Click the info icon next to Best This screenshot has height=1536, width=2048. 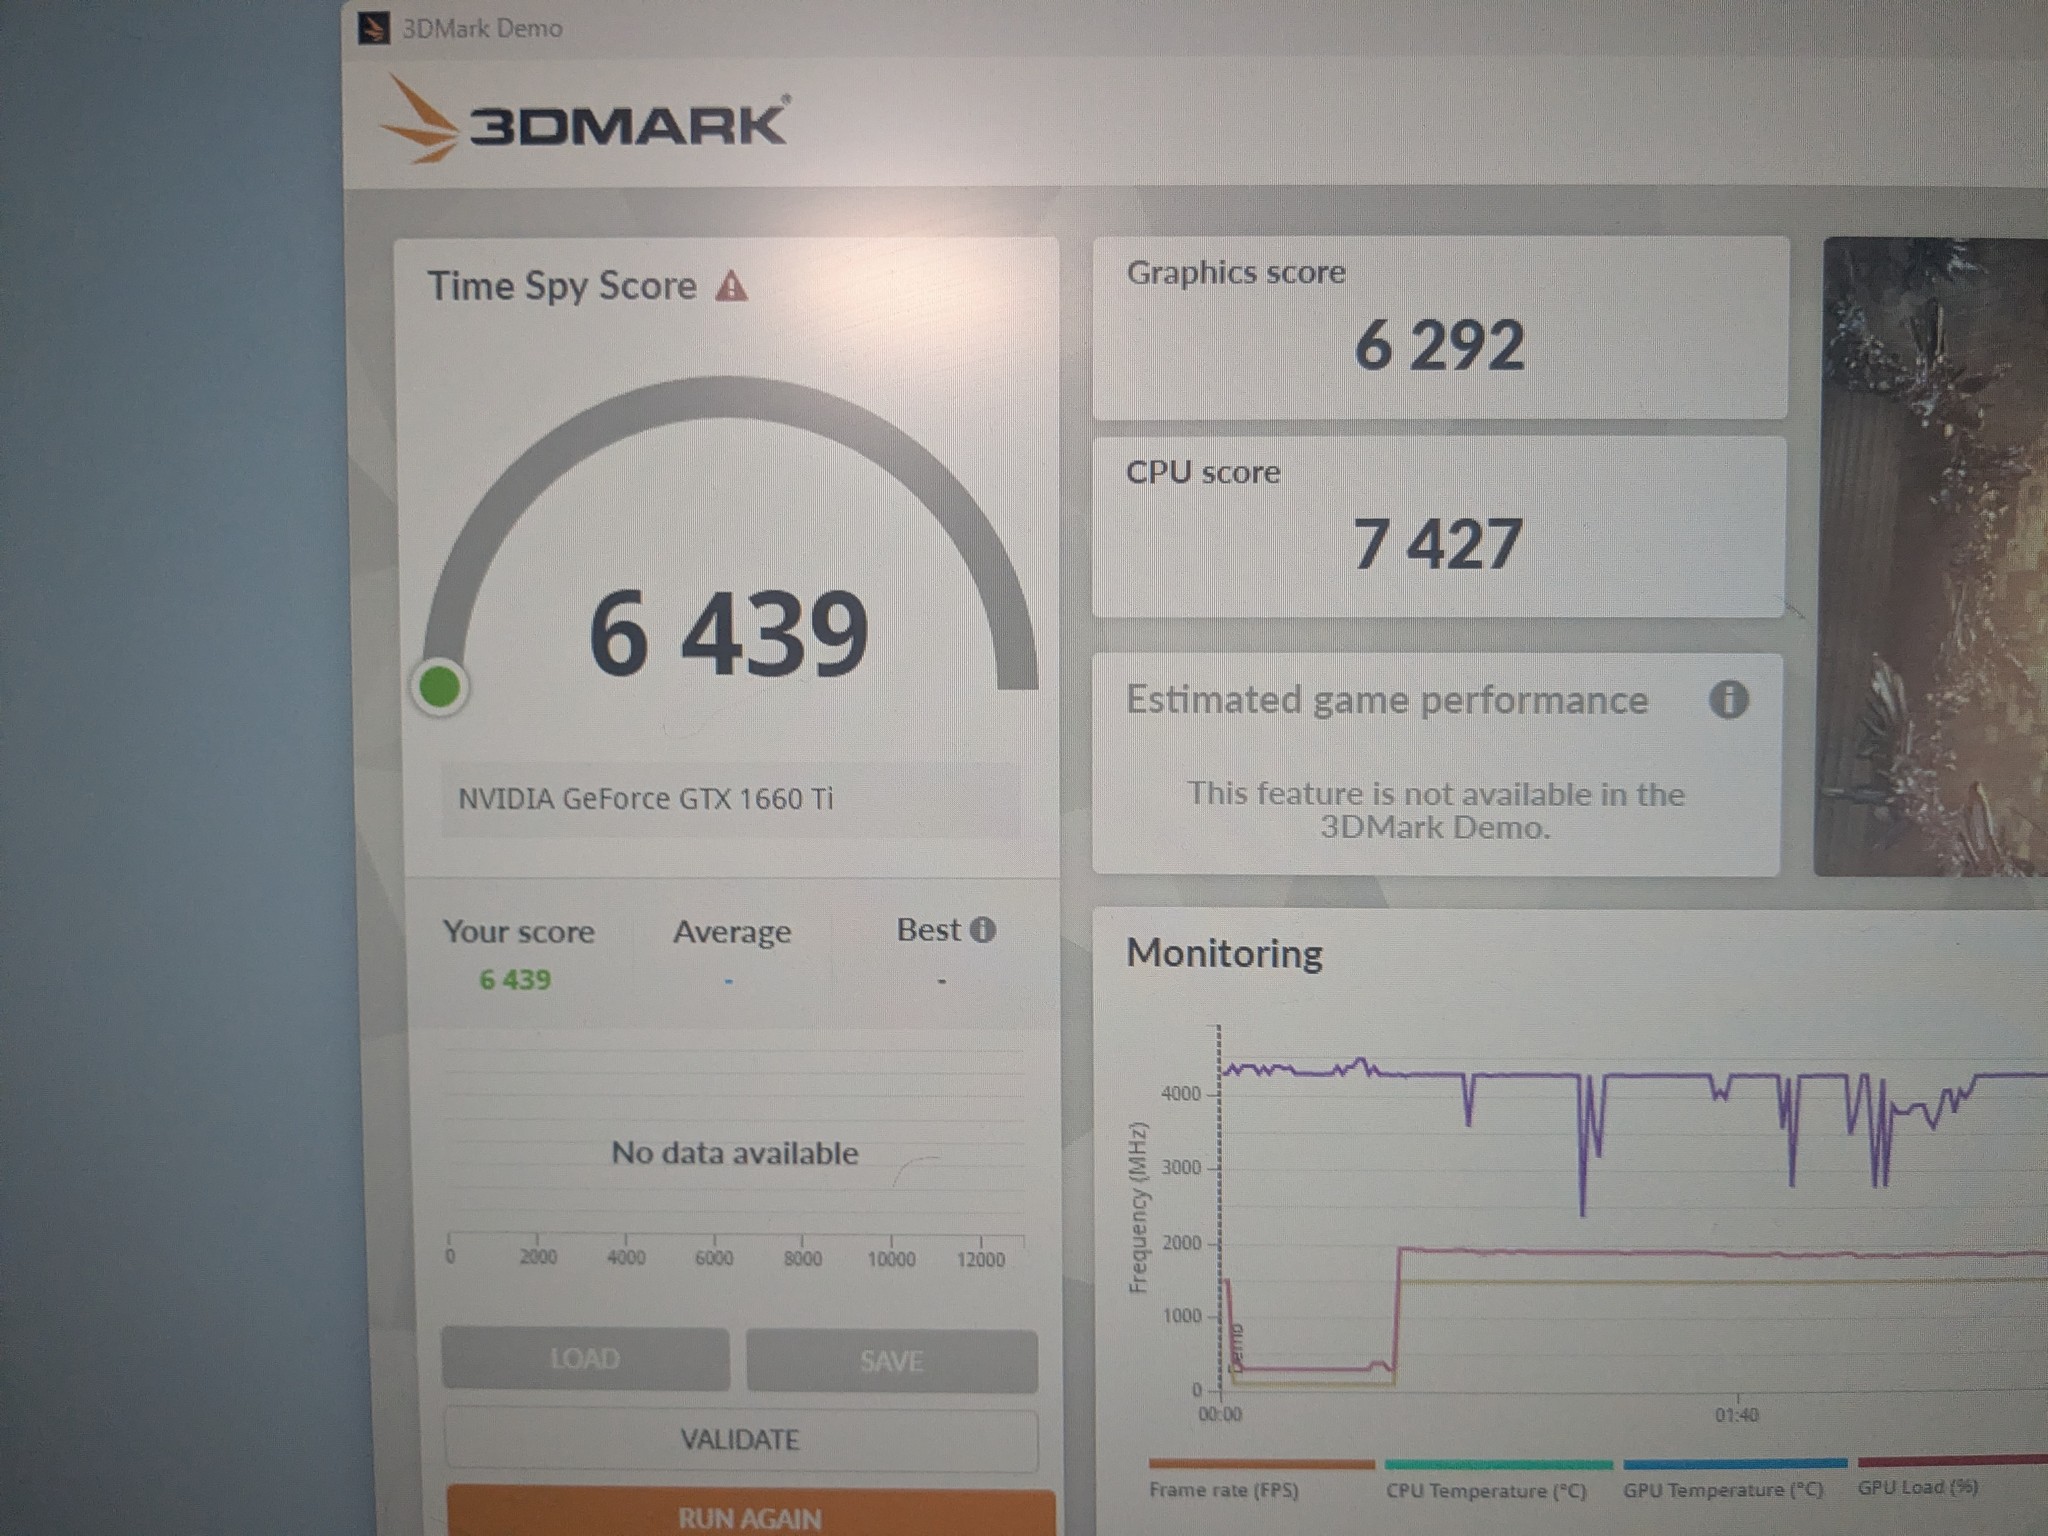coord(983,930)
